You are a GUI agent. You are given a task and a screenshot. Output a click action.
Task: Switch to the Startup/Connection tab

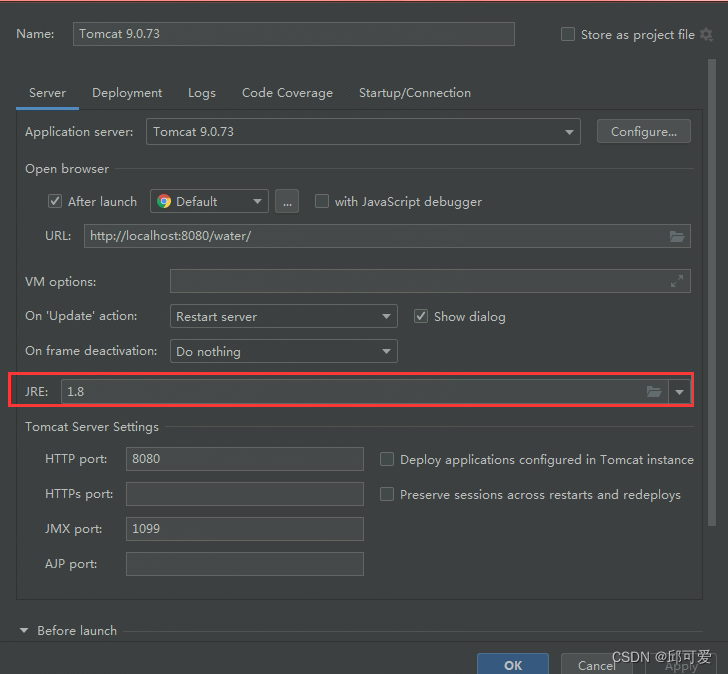[x=415, y=93]
